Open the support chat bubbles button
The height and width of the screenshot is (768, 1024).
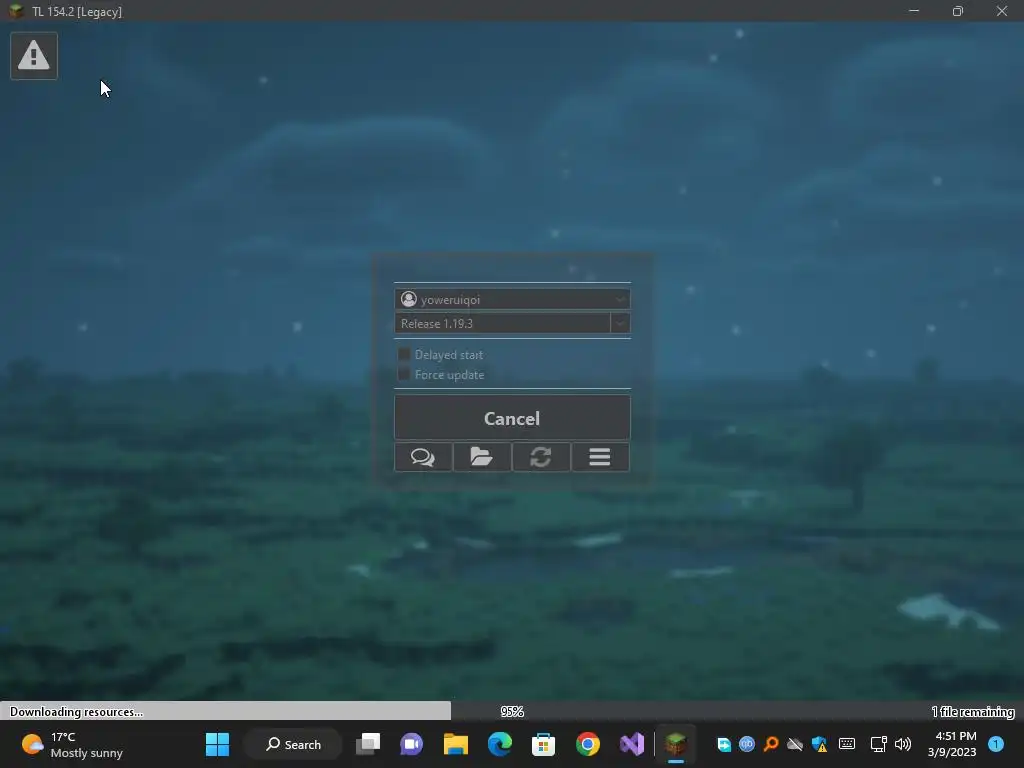pos(423,456)
